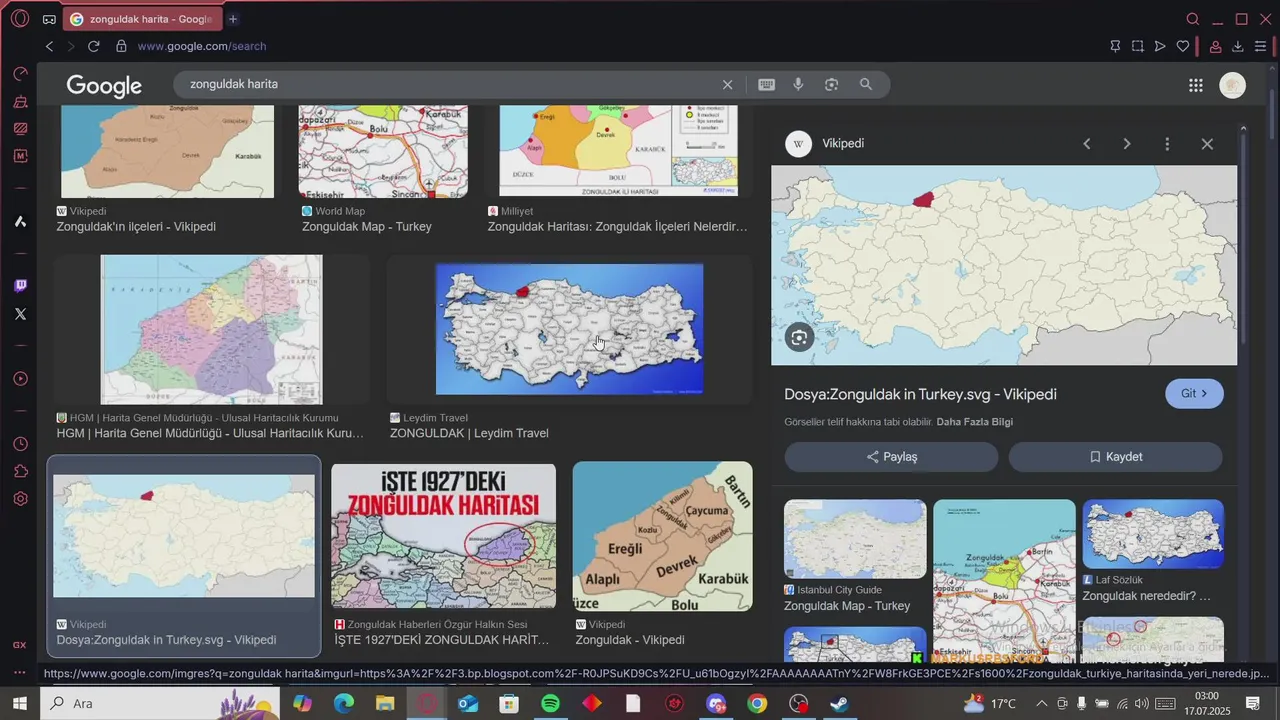Bookmark the page with the heart icon

1183,46
